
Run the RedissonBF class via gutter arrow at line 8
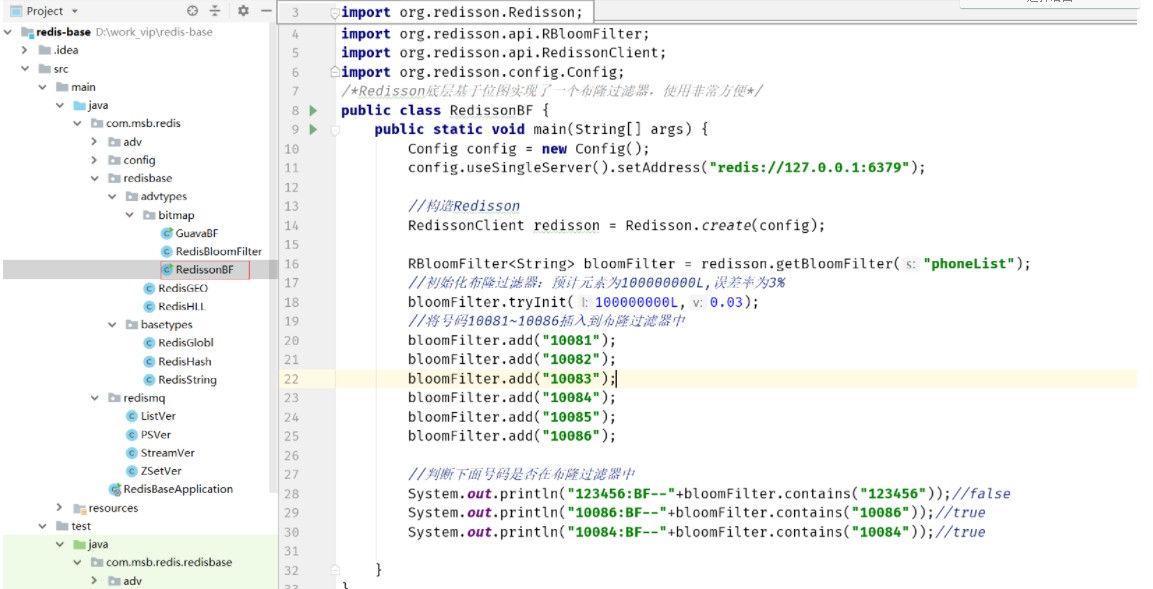tap(313, 110)
